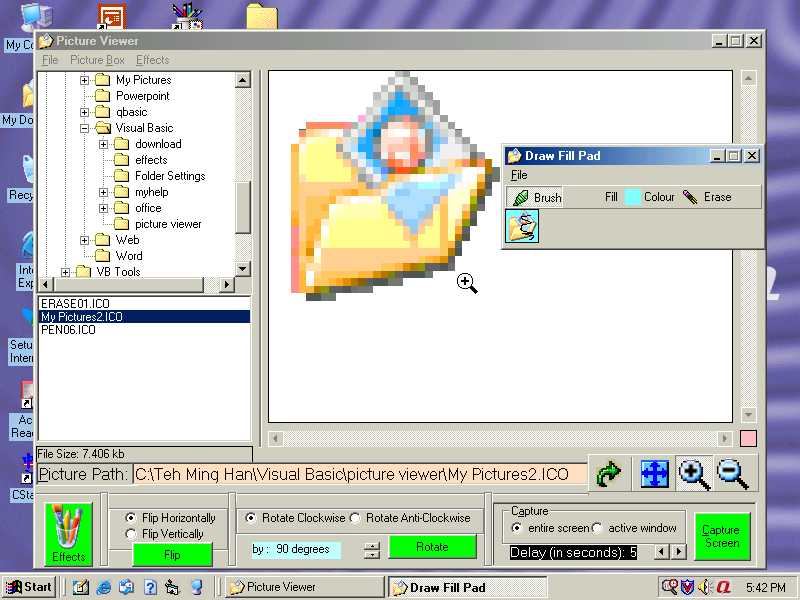
Task: Open the Picture Box menu
Action: (x=97, y=60)
